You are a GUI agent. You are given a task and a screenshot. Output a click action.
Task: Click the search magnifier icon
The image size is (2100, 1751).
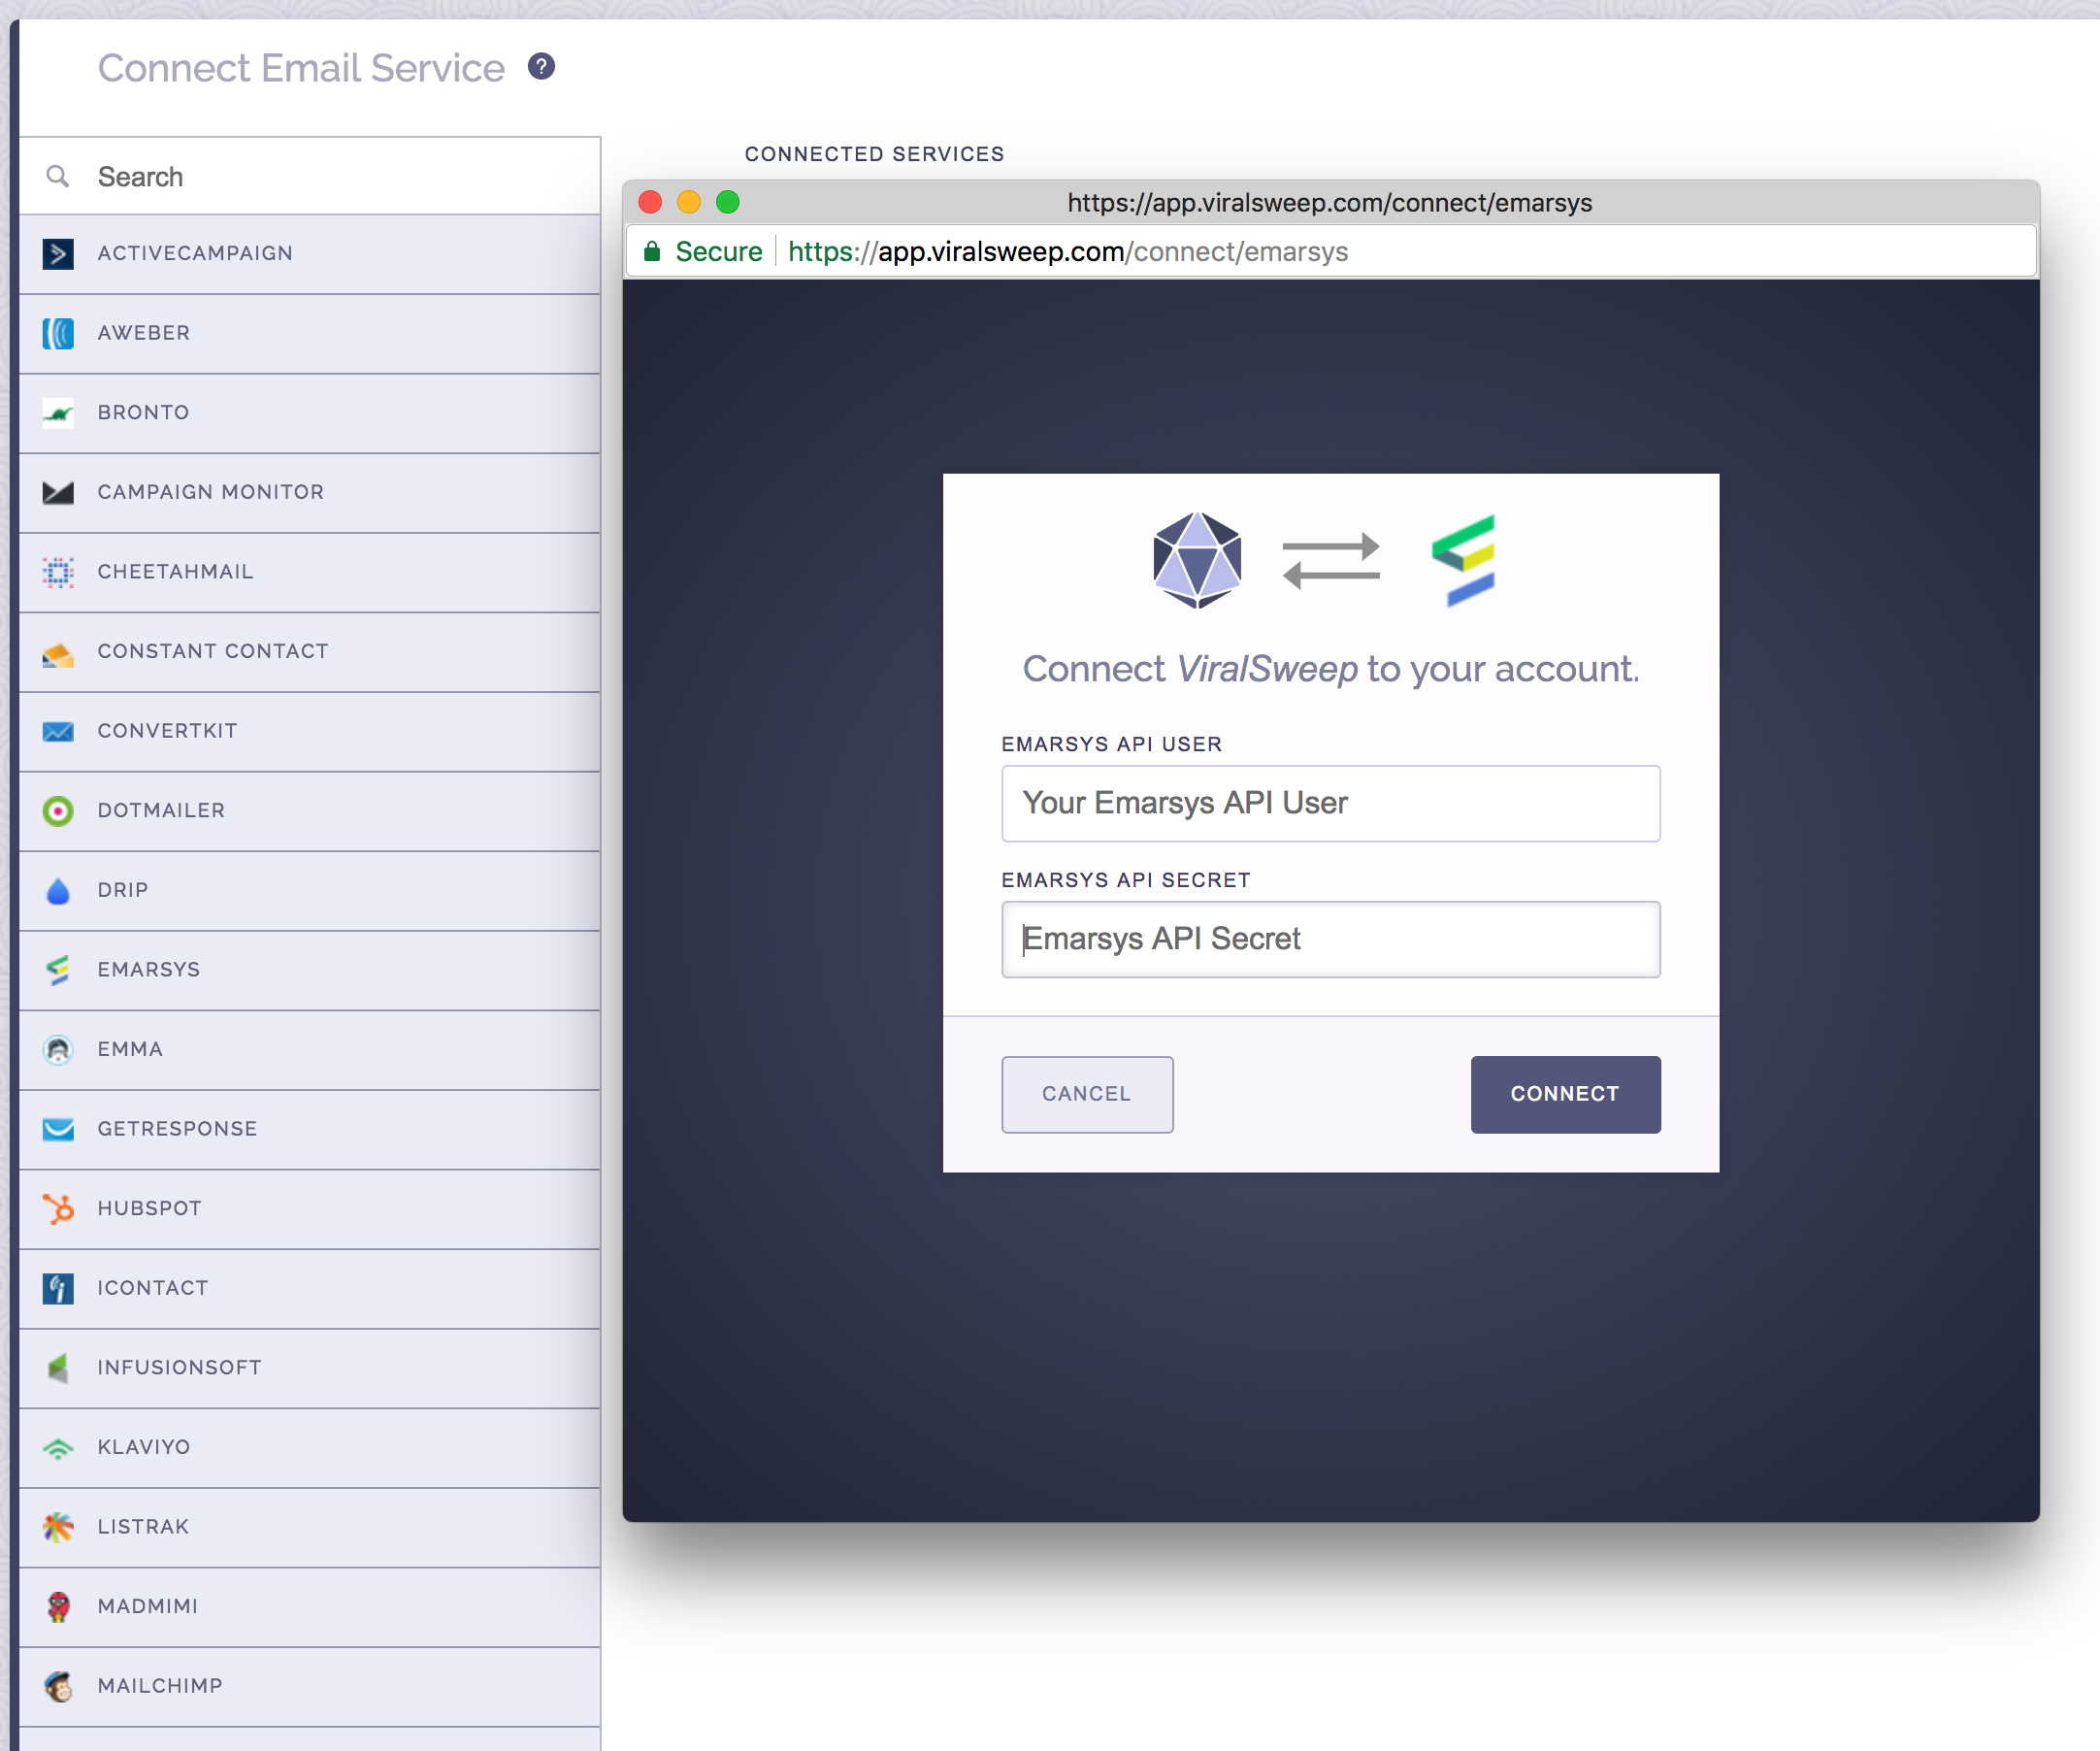pos(58,177)
